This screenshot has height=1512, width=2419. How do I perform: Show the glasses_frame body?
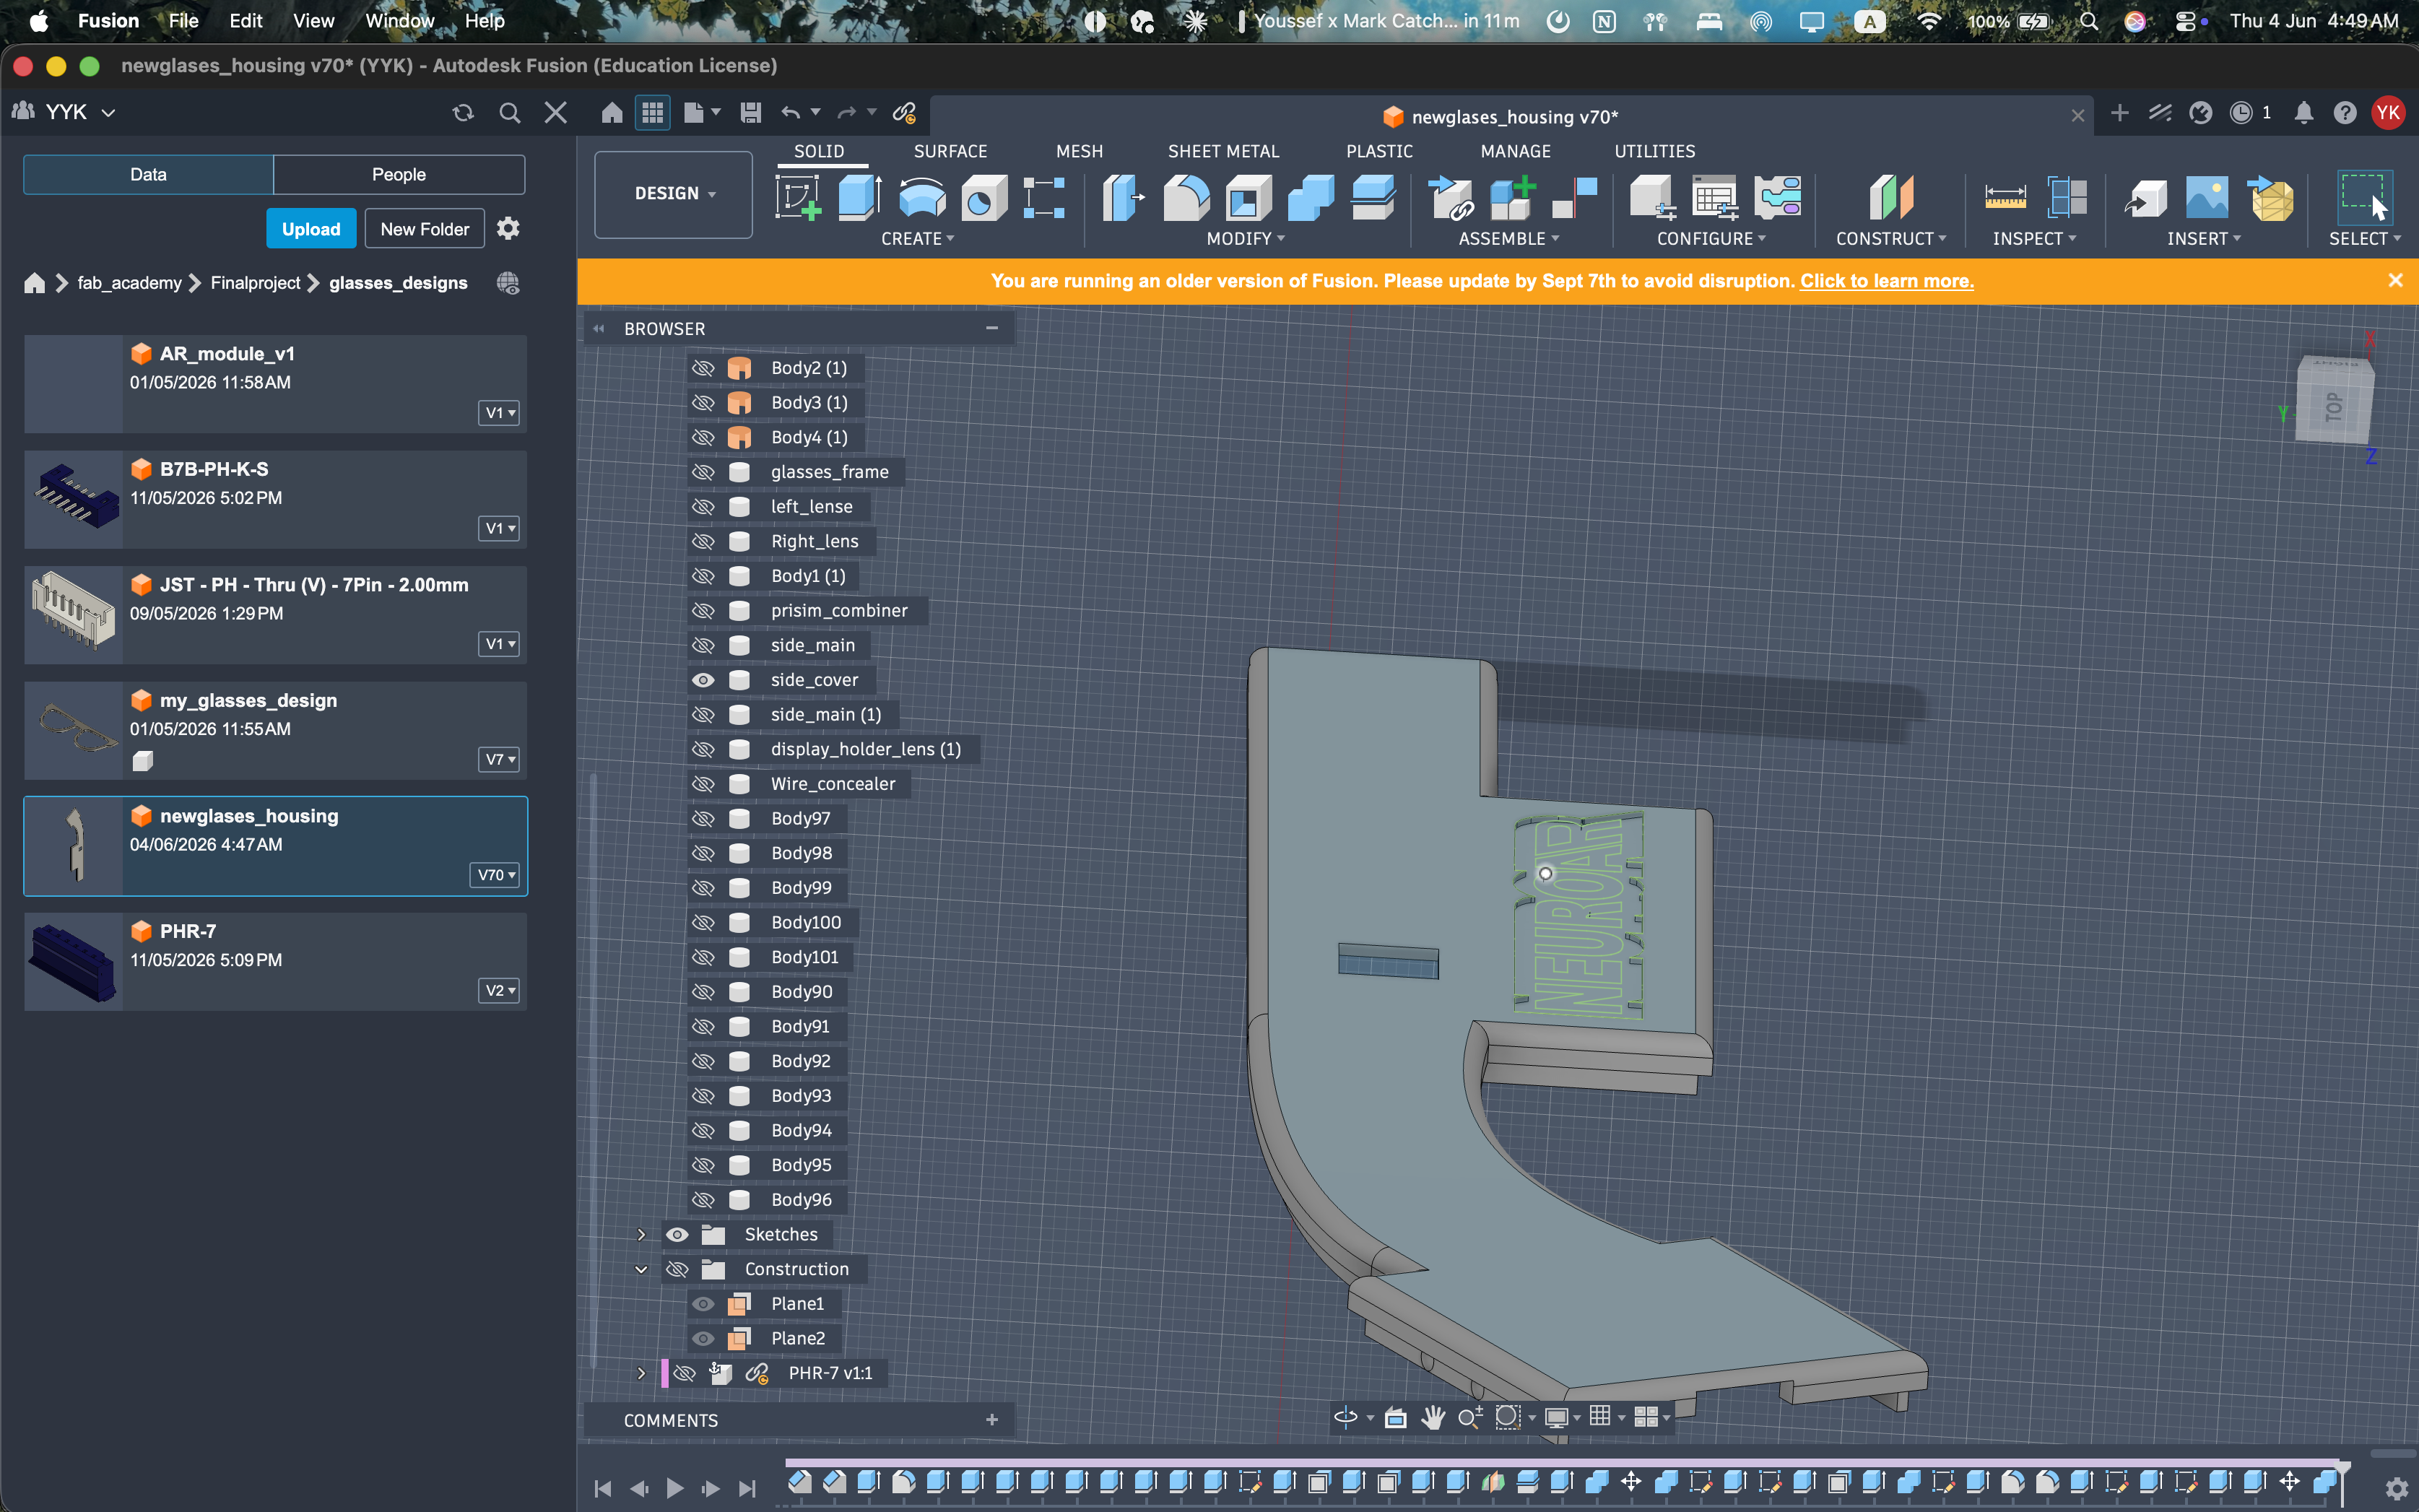coord(703,472)
